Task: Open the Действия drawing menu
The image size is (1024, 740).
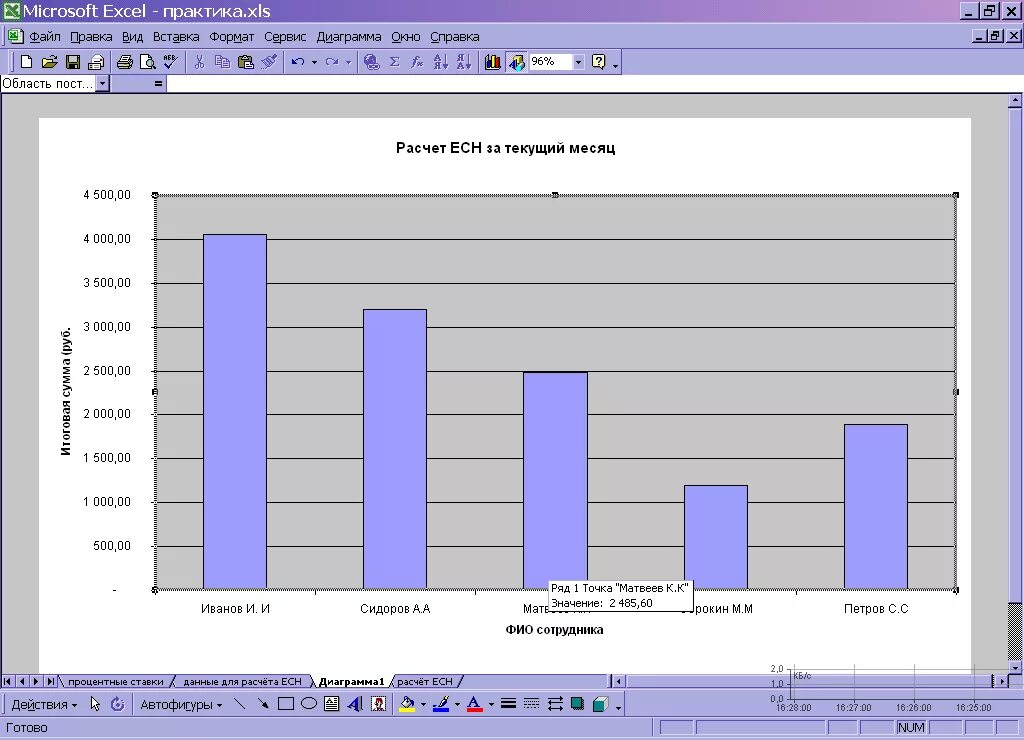Action: [44, 705]
